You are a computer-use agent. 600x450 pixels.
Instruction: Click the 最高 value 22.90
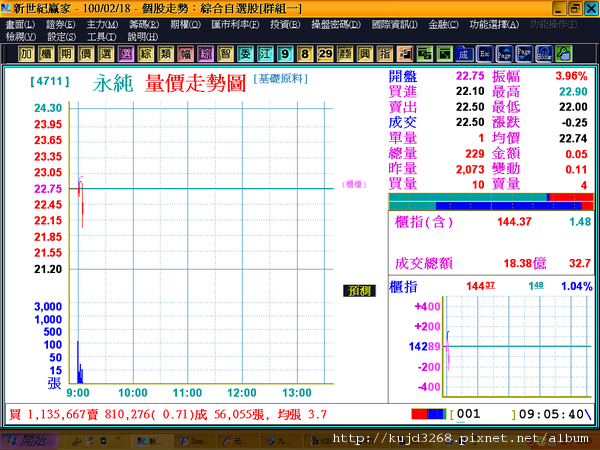(573, 92)
